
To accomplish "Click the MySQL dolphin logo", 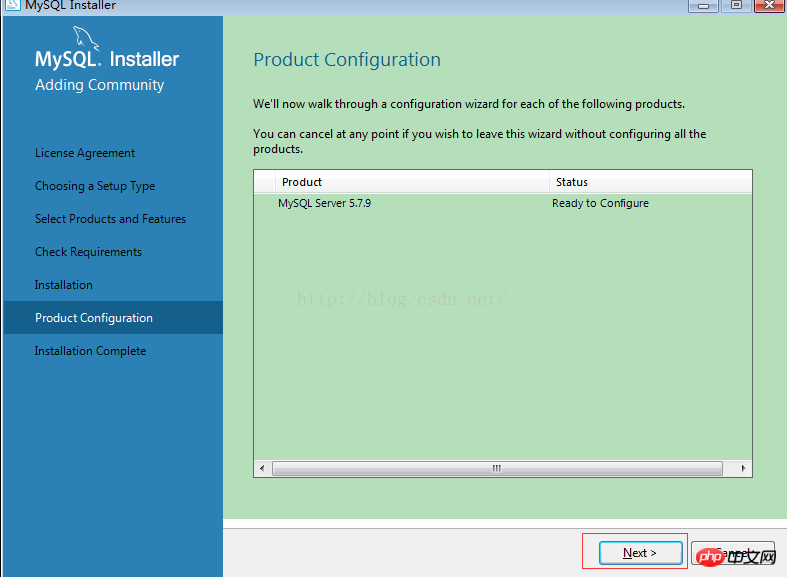I will click(x=86, y=38).
